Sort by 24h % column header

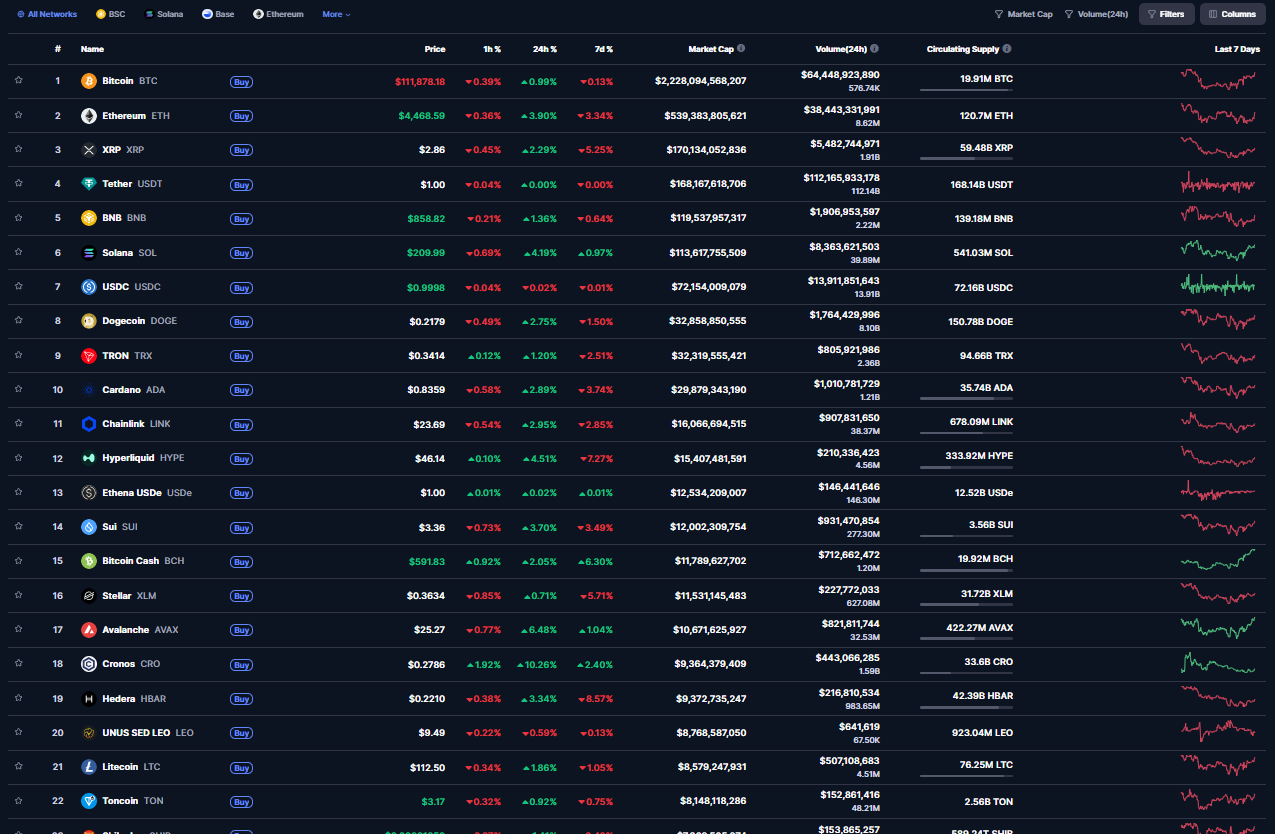click(x=544, y=49)
